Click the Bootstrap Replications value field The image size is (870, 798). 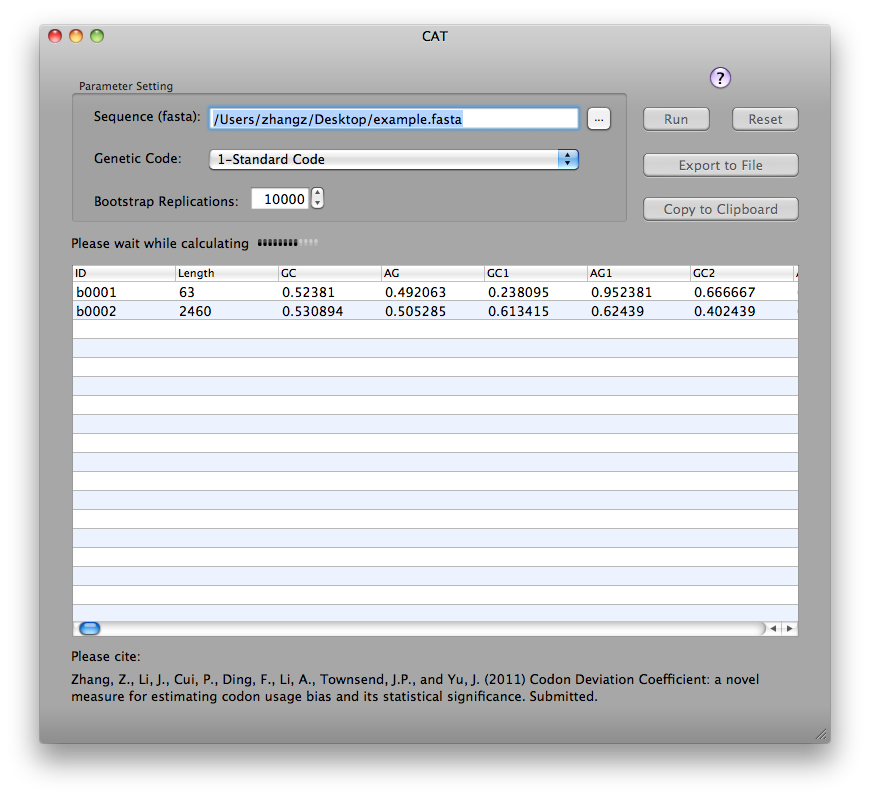[x=280, y=199]
